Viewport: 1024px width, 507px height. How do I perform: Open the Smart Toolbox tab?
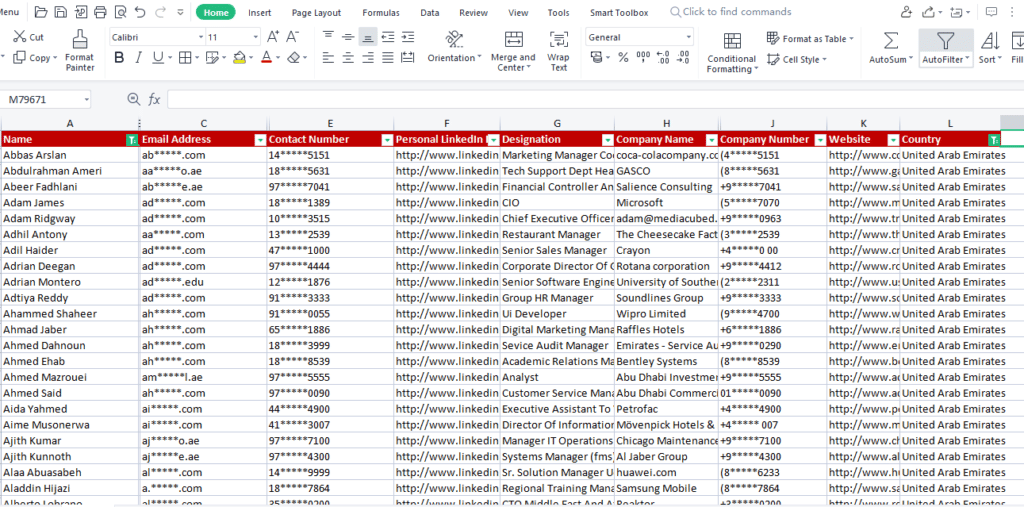[619, 12]
